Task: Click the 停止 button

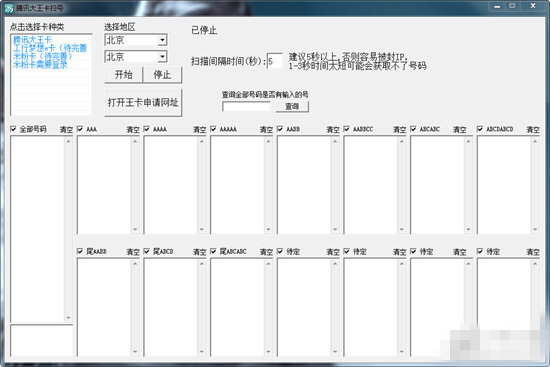Action: click(x=162, y=75)
